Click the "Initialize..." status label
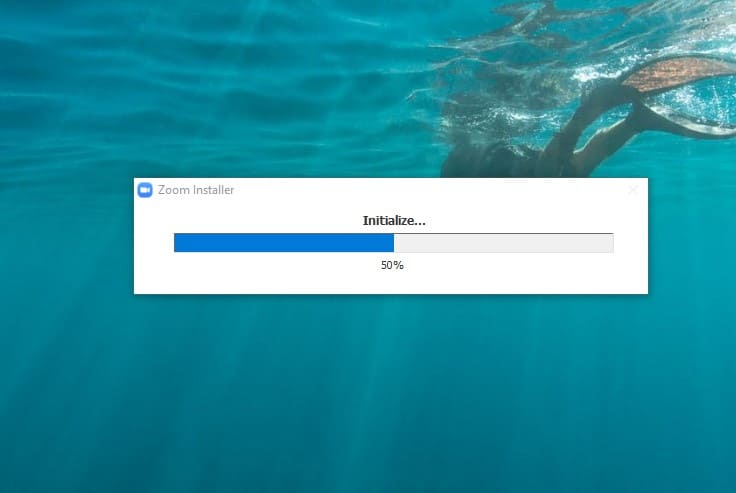The height and width of the screenshot is (493, 736). (x=392, y=220)
